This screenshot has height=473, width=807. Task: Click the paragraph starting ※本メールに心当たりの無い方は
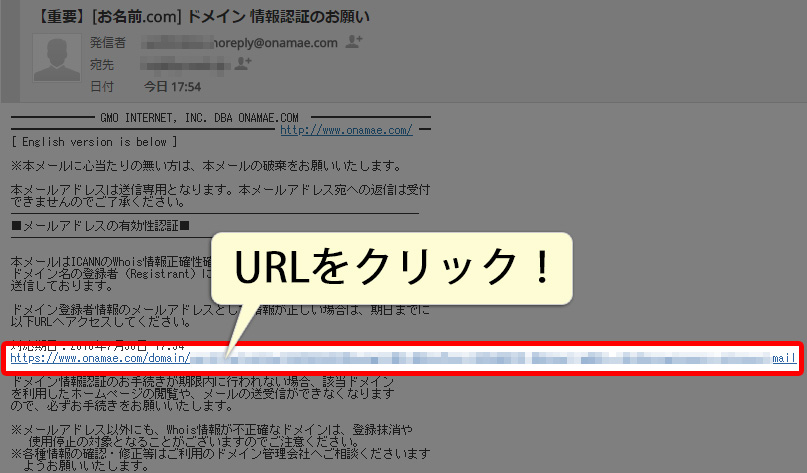click(x=205, y=165)
